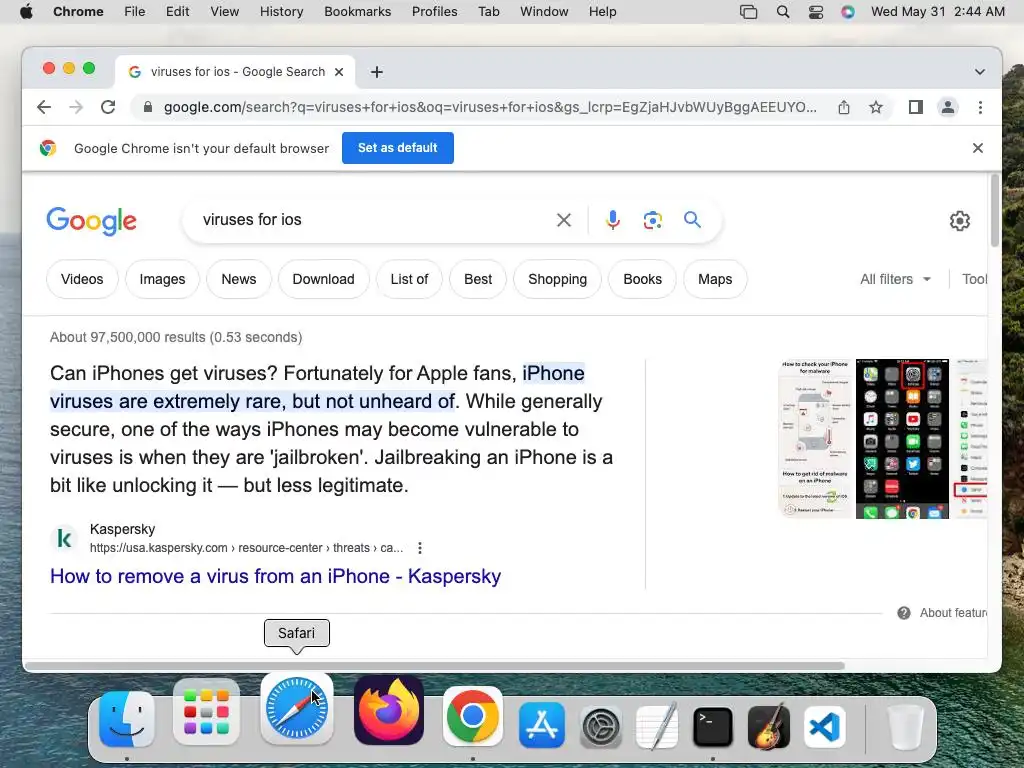
Task: Select the Books filter chip
Action: (x=643, y=279)
